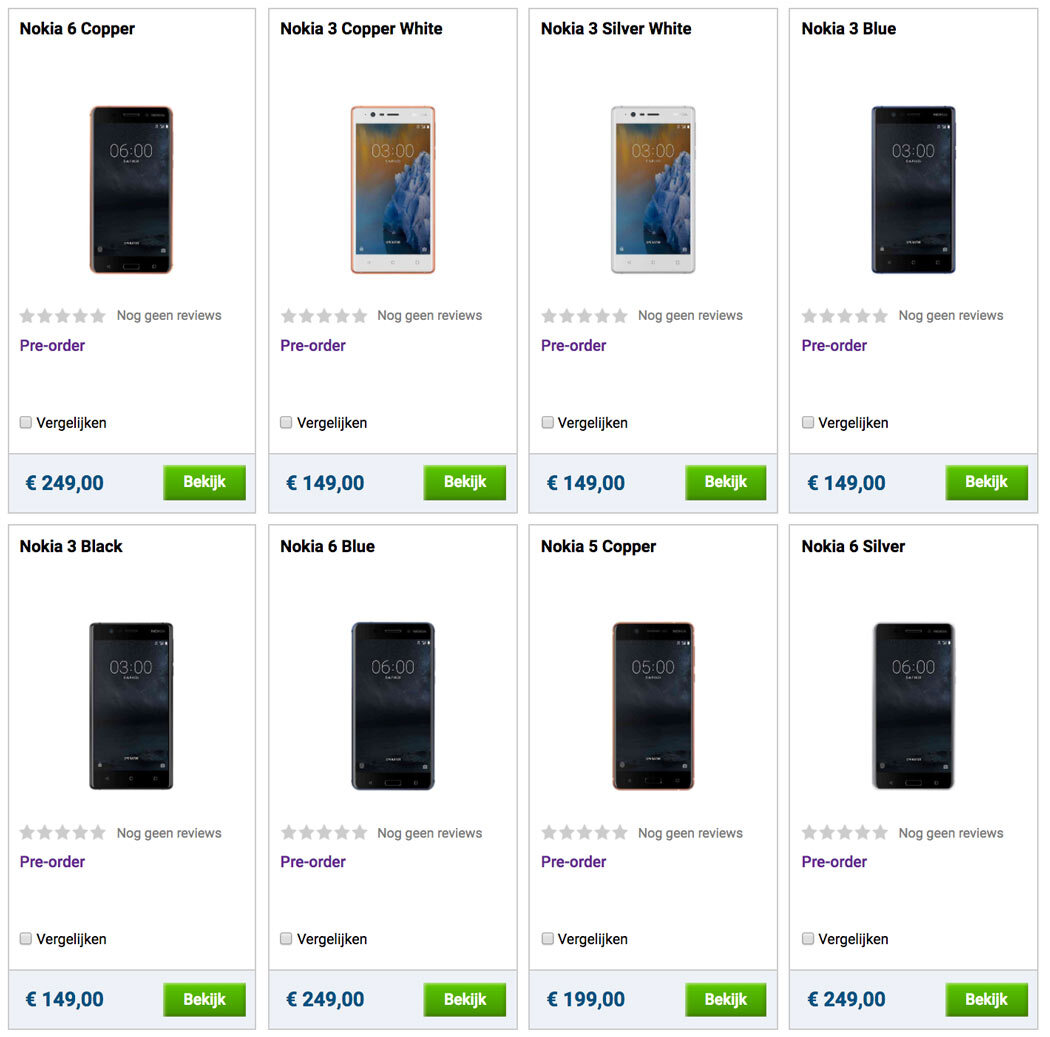The image size is (1050, 1037).
Task: Click the Nokia 5 Copper phone image
Action: pyautogui.click(x=653, y=706)
